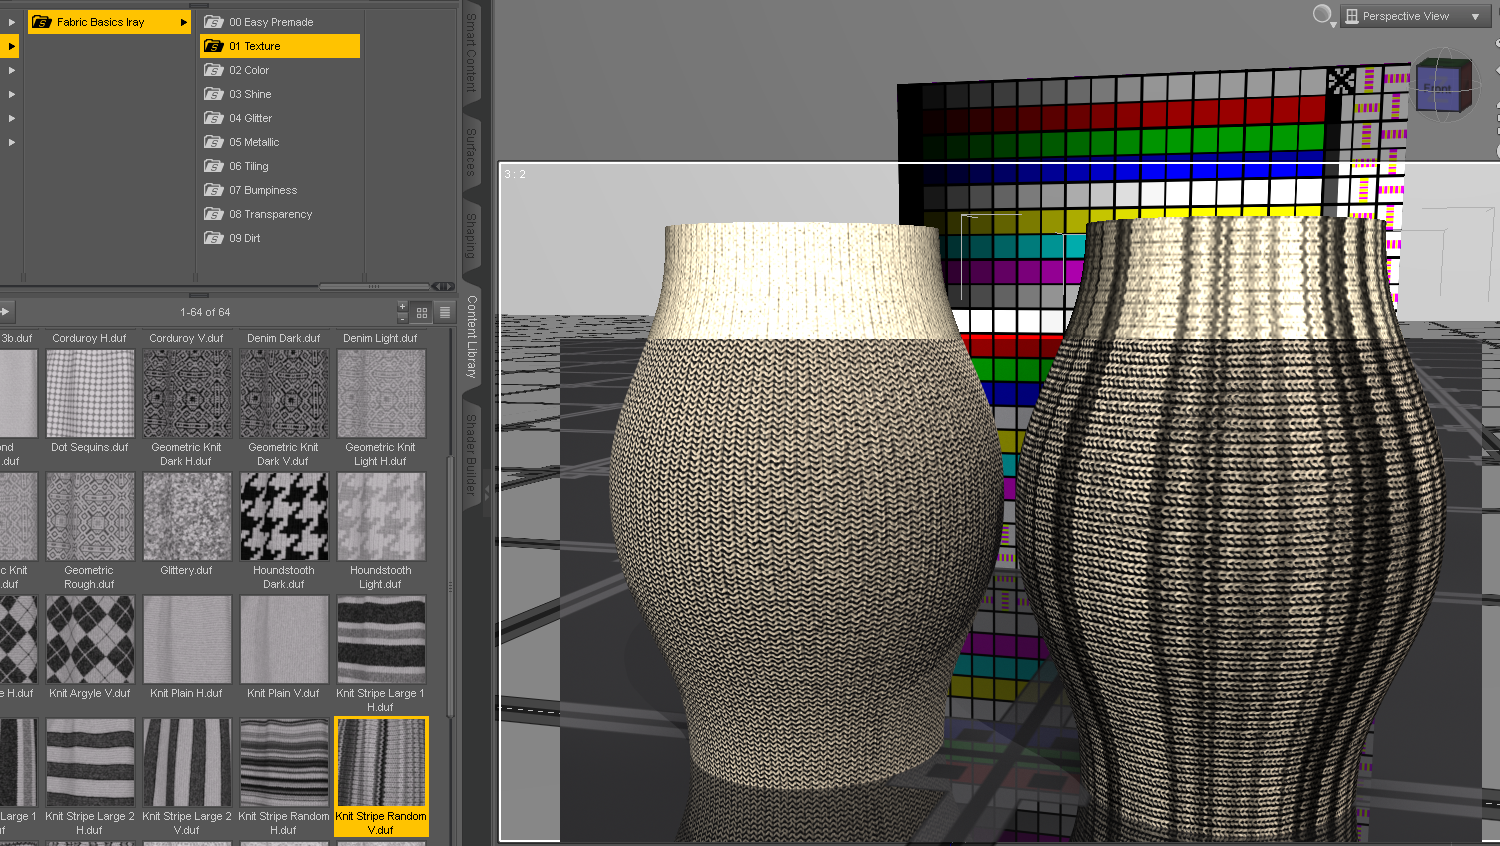Expand the Fabric Basics Iray submenu arrow

click(183, 22)
